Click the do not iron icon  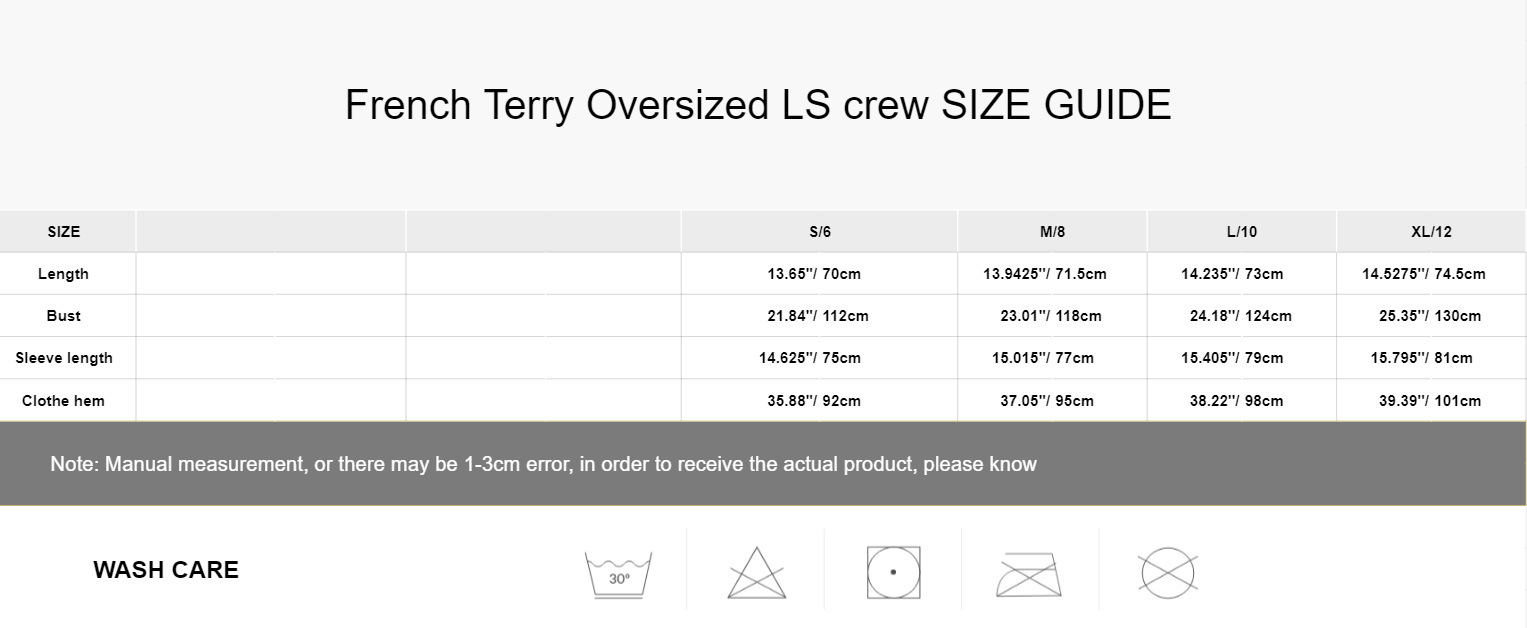click(1029, 574)
